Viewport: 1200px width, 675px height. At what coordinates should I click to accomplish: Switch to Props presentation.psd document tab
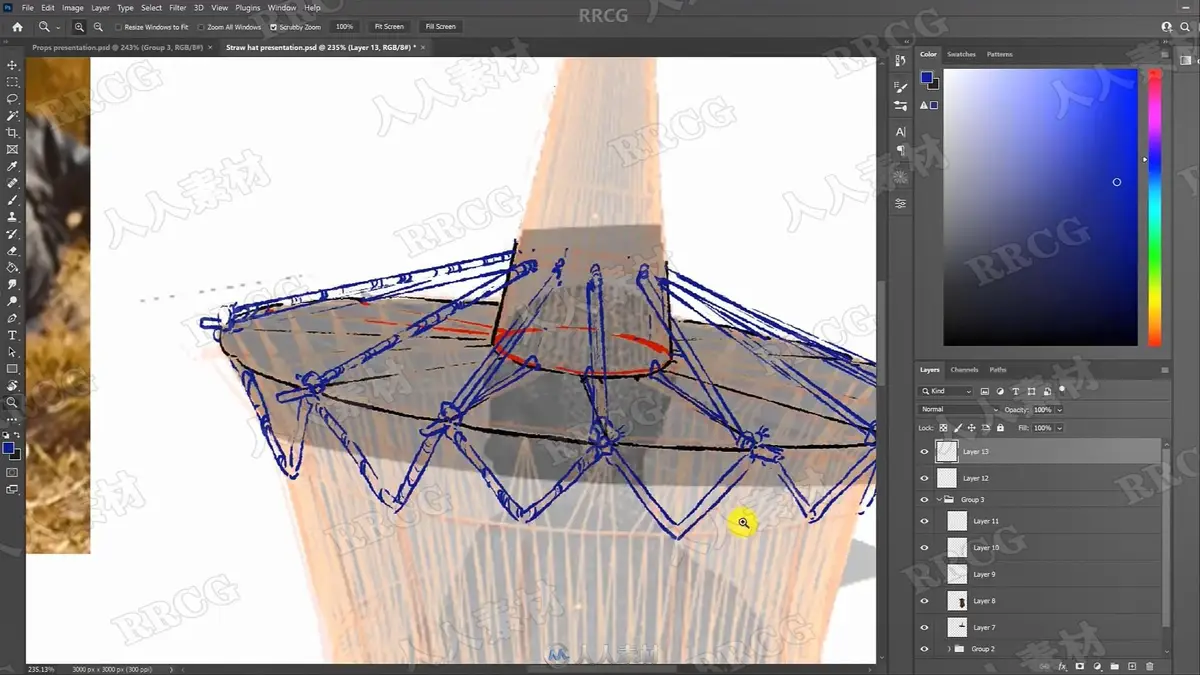pyautogui.click(x=118, y=47)
